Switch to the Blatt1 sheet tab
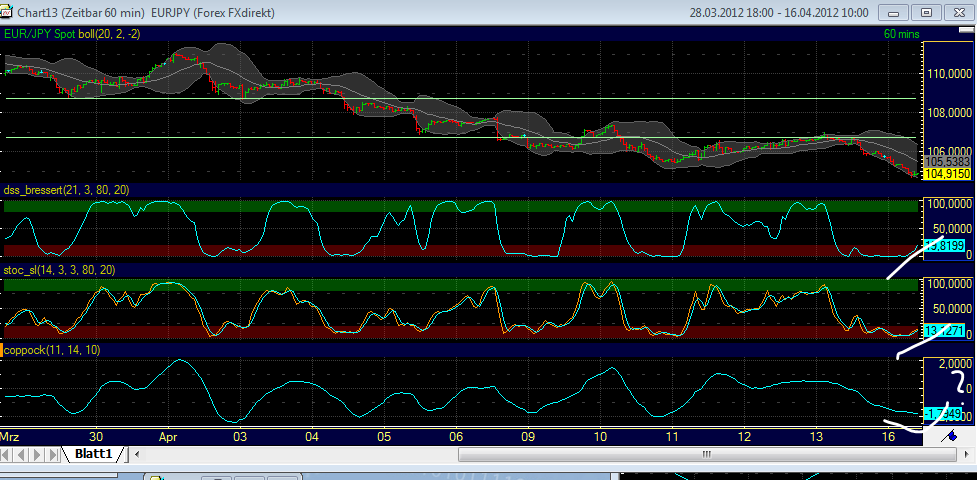 pos(95,455)
